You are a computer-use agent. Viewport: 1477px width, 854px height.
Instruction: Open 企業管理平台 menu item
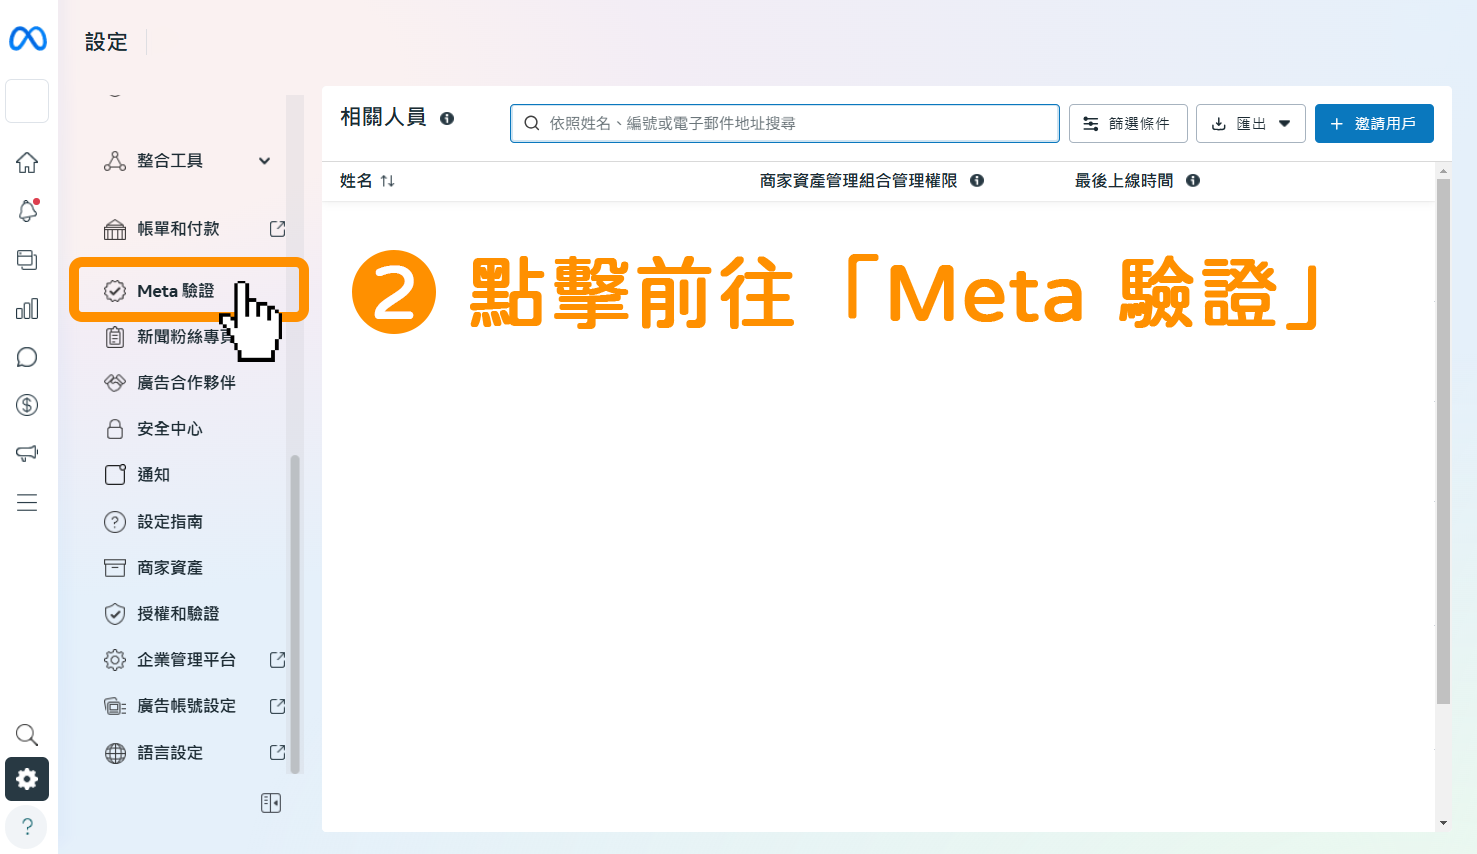point(186,660)
